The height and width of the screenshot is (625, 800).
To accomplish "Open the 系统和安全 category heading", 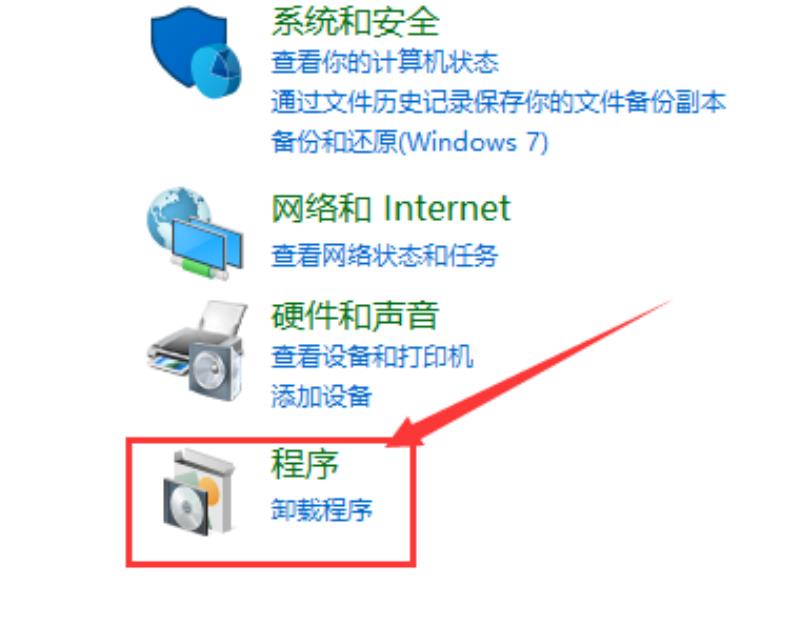I will click(356, 22).
